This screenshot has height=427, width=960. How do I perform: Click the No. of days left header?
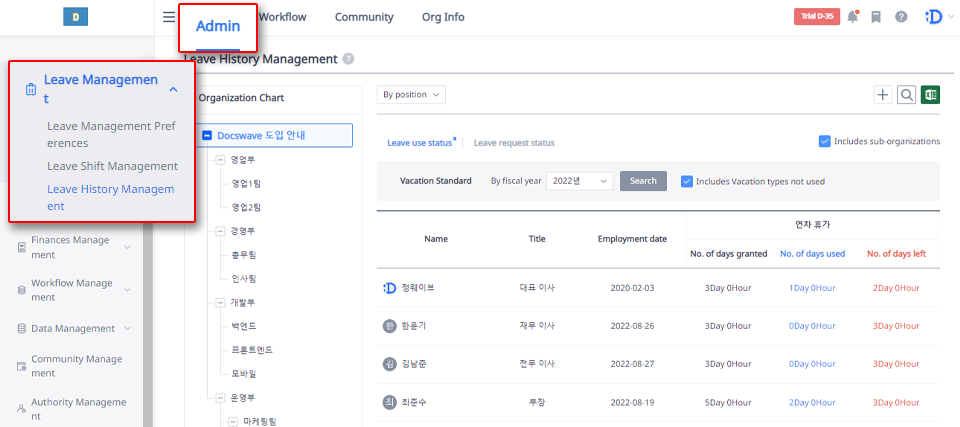[x=896, y=254]
